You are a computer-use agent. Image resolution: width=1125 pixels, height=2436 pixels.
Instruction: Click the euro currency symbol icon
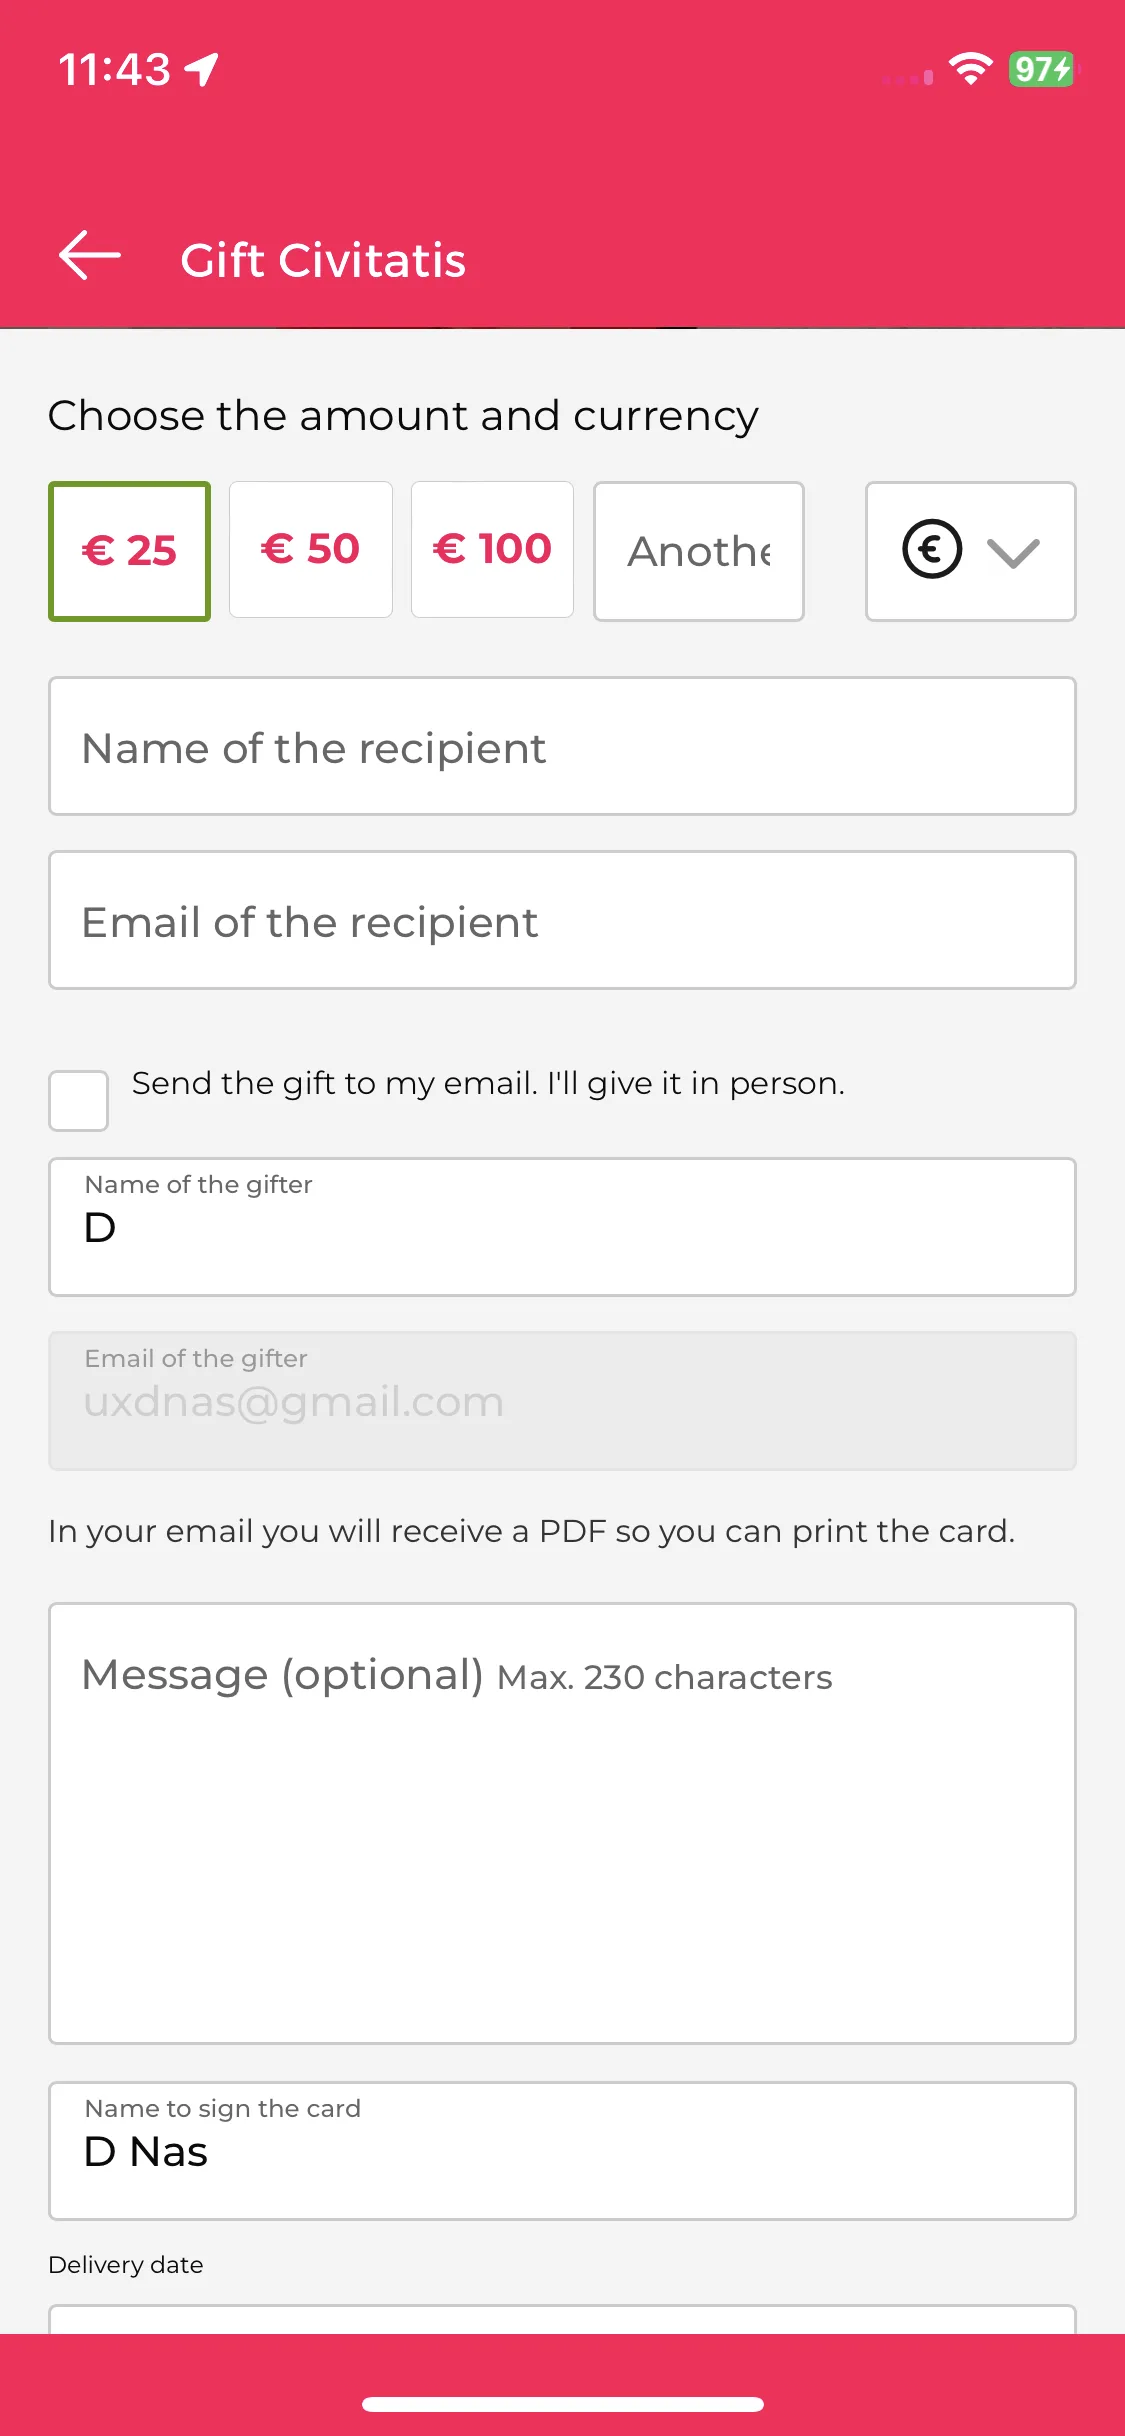(932, 549)
